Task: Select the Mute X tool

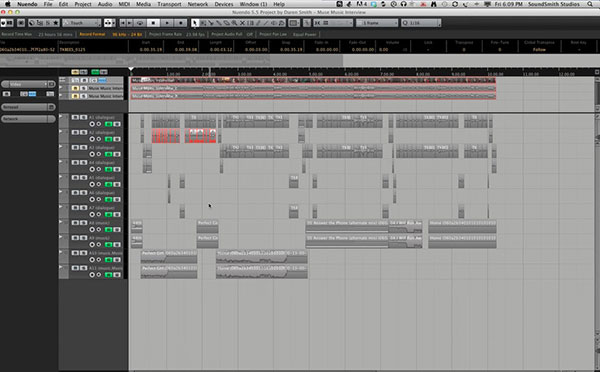Action: (242, 23)
